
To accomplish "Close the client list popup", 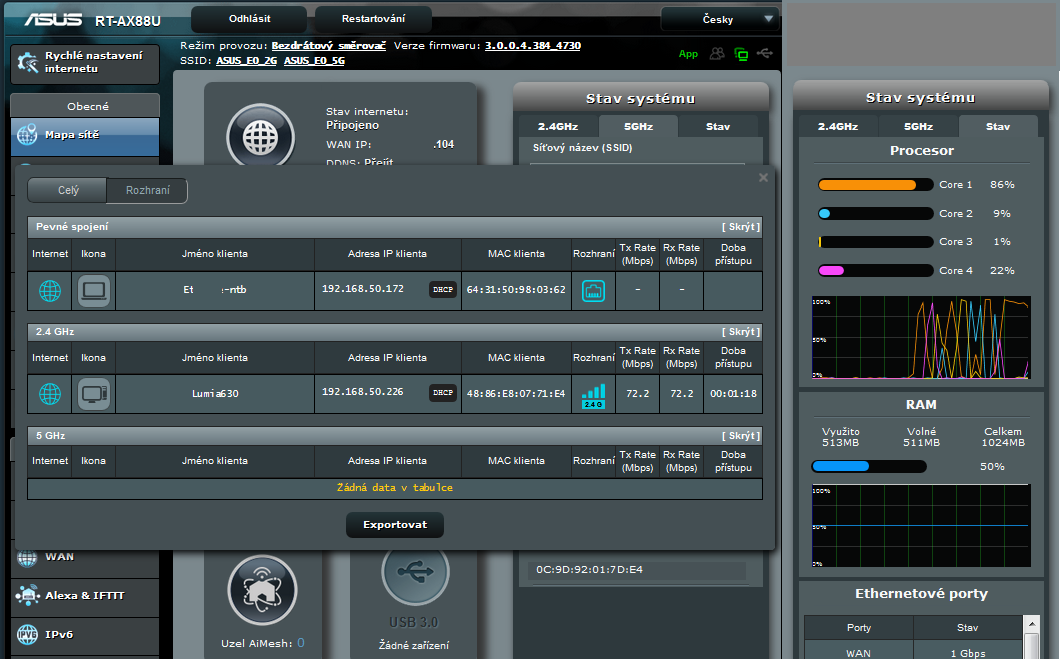I will 764,178.
